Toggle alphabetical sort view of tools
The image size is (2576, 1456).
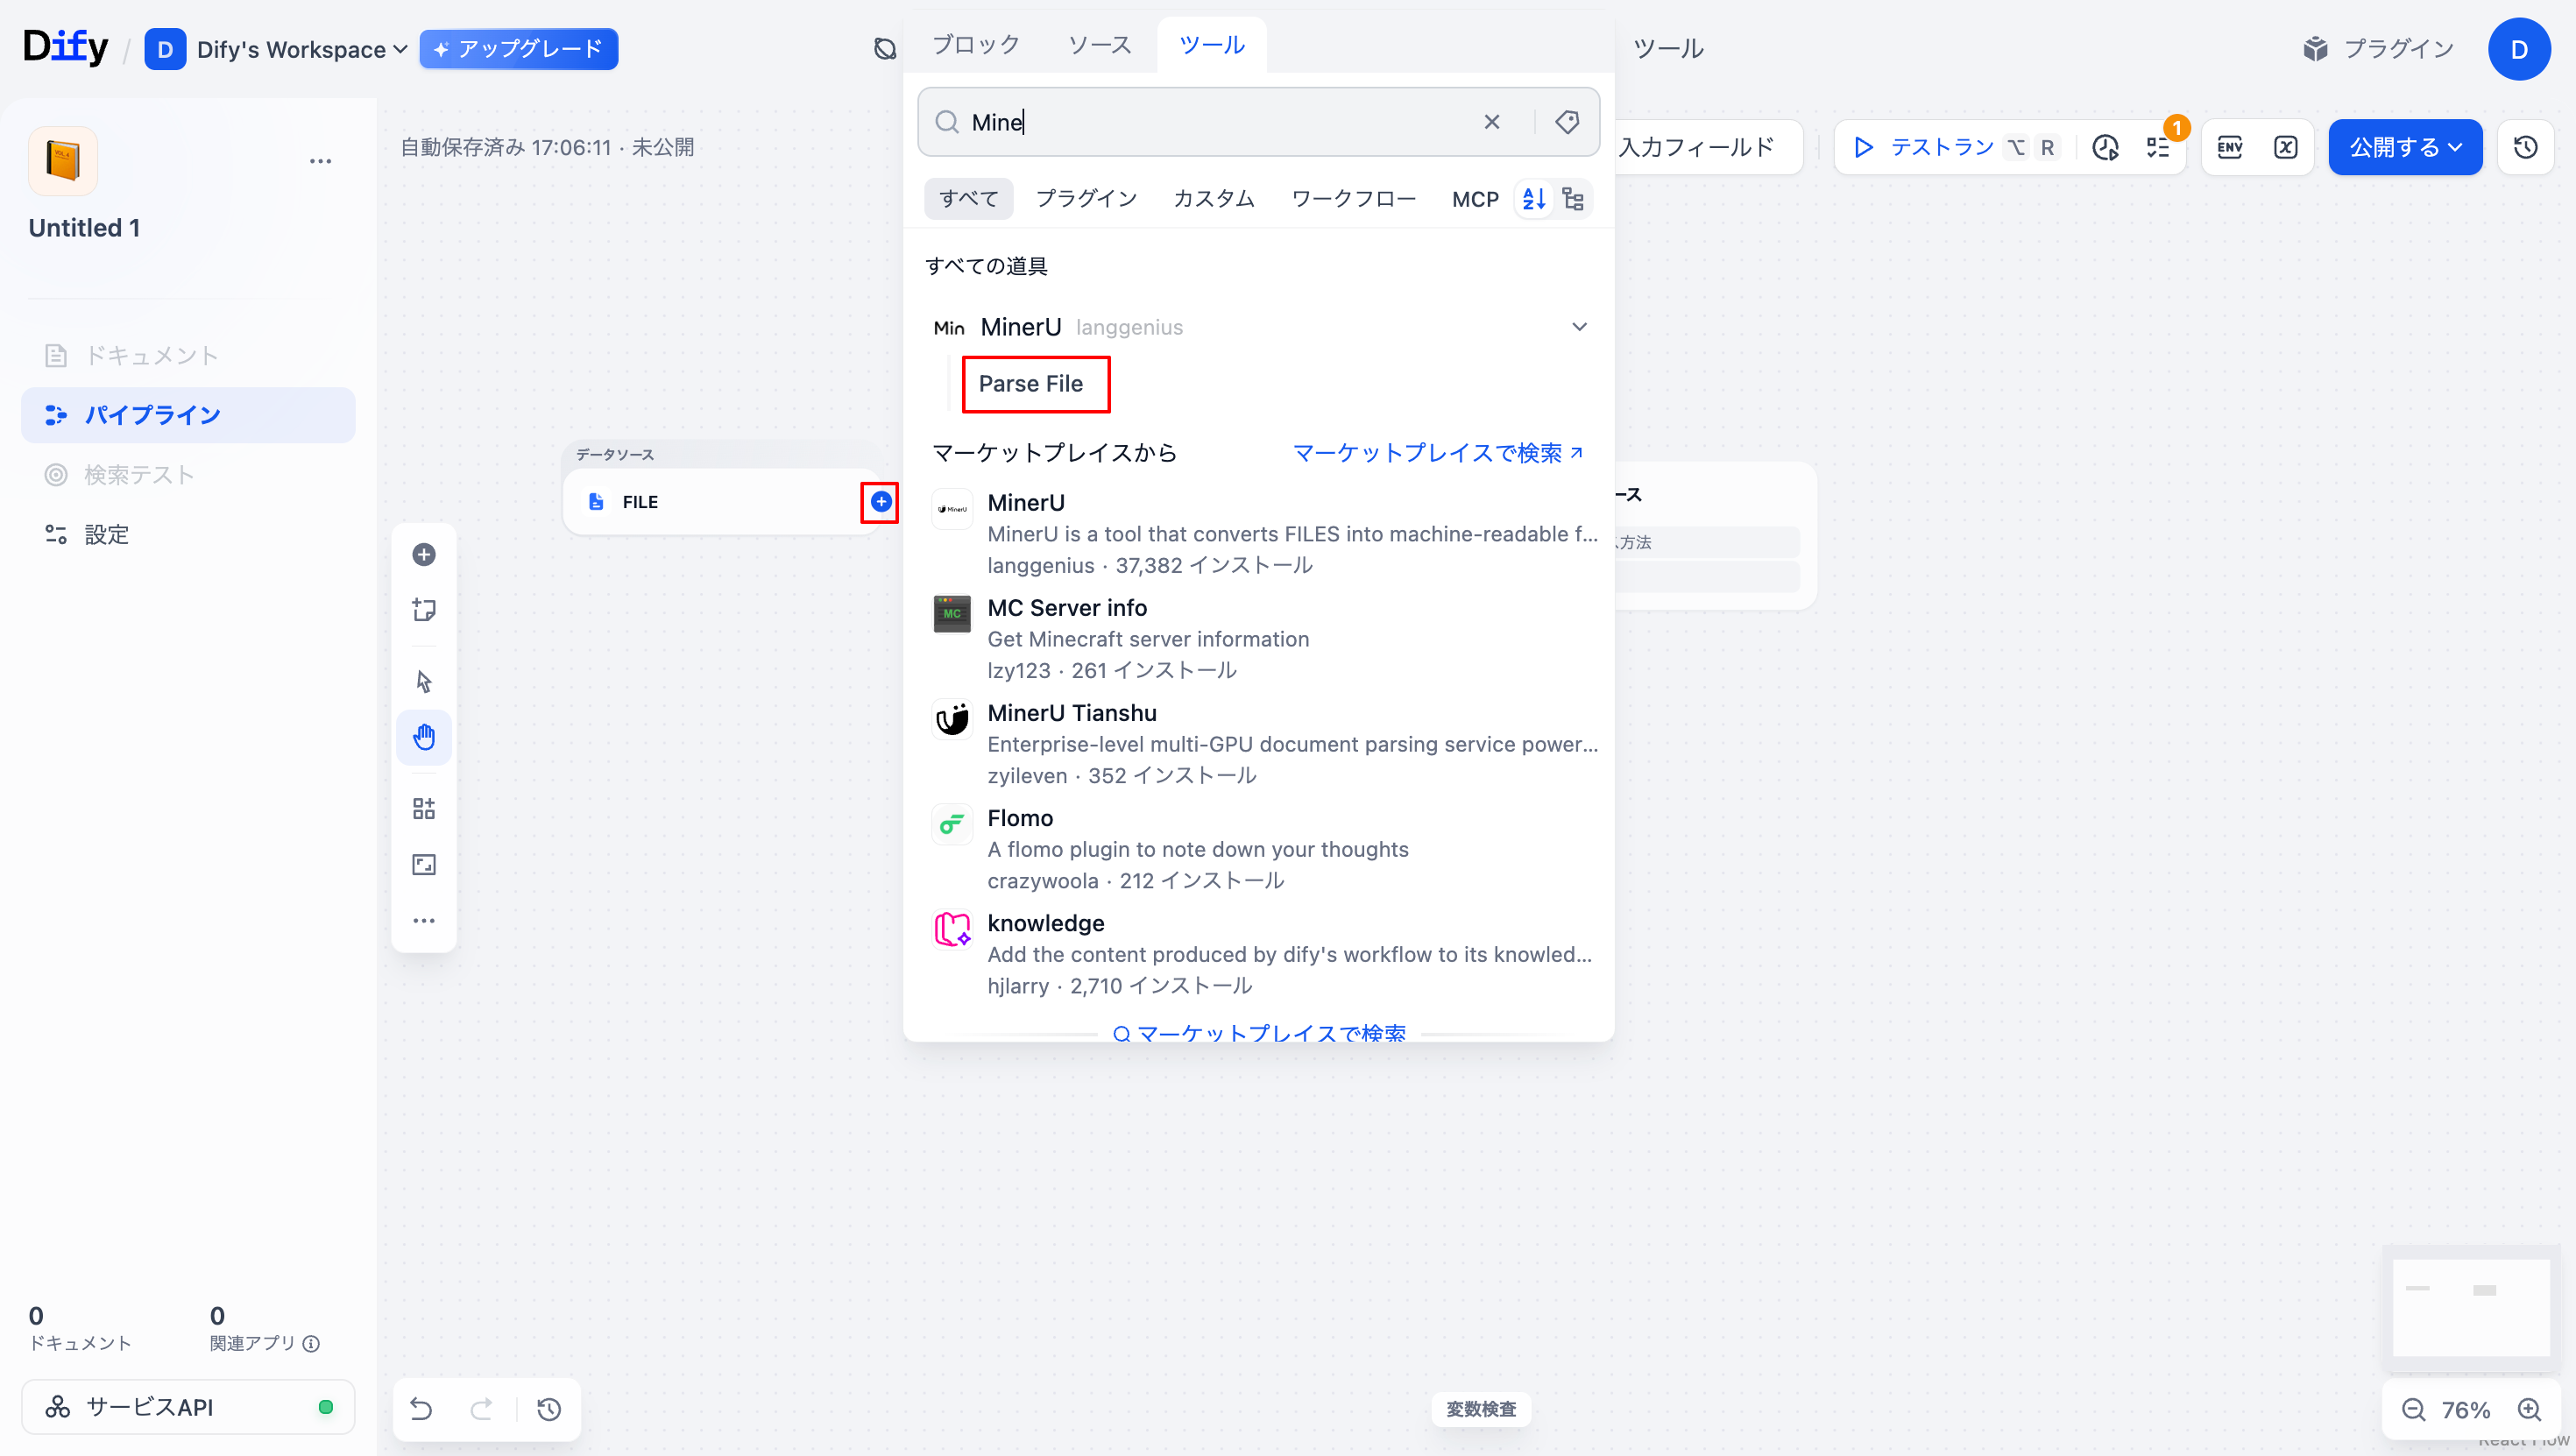(1533, 199)
